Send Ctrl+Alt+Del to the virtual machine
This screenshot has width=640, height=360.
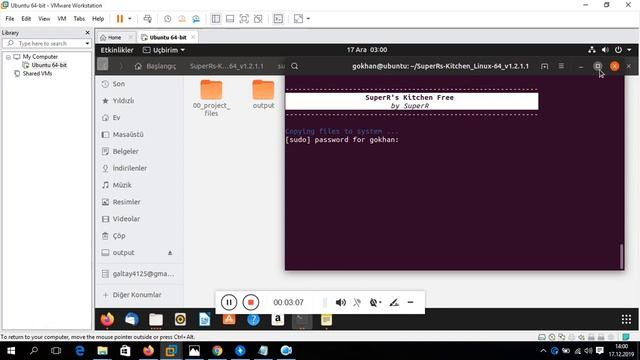coord(148,19)
